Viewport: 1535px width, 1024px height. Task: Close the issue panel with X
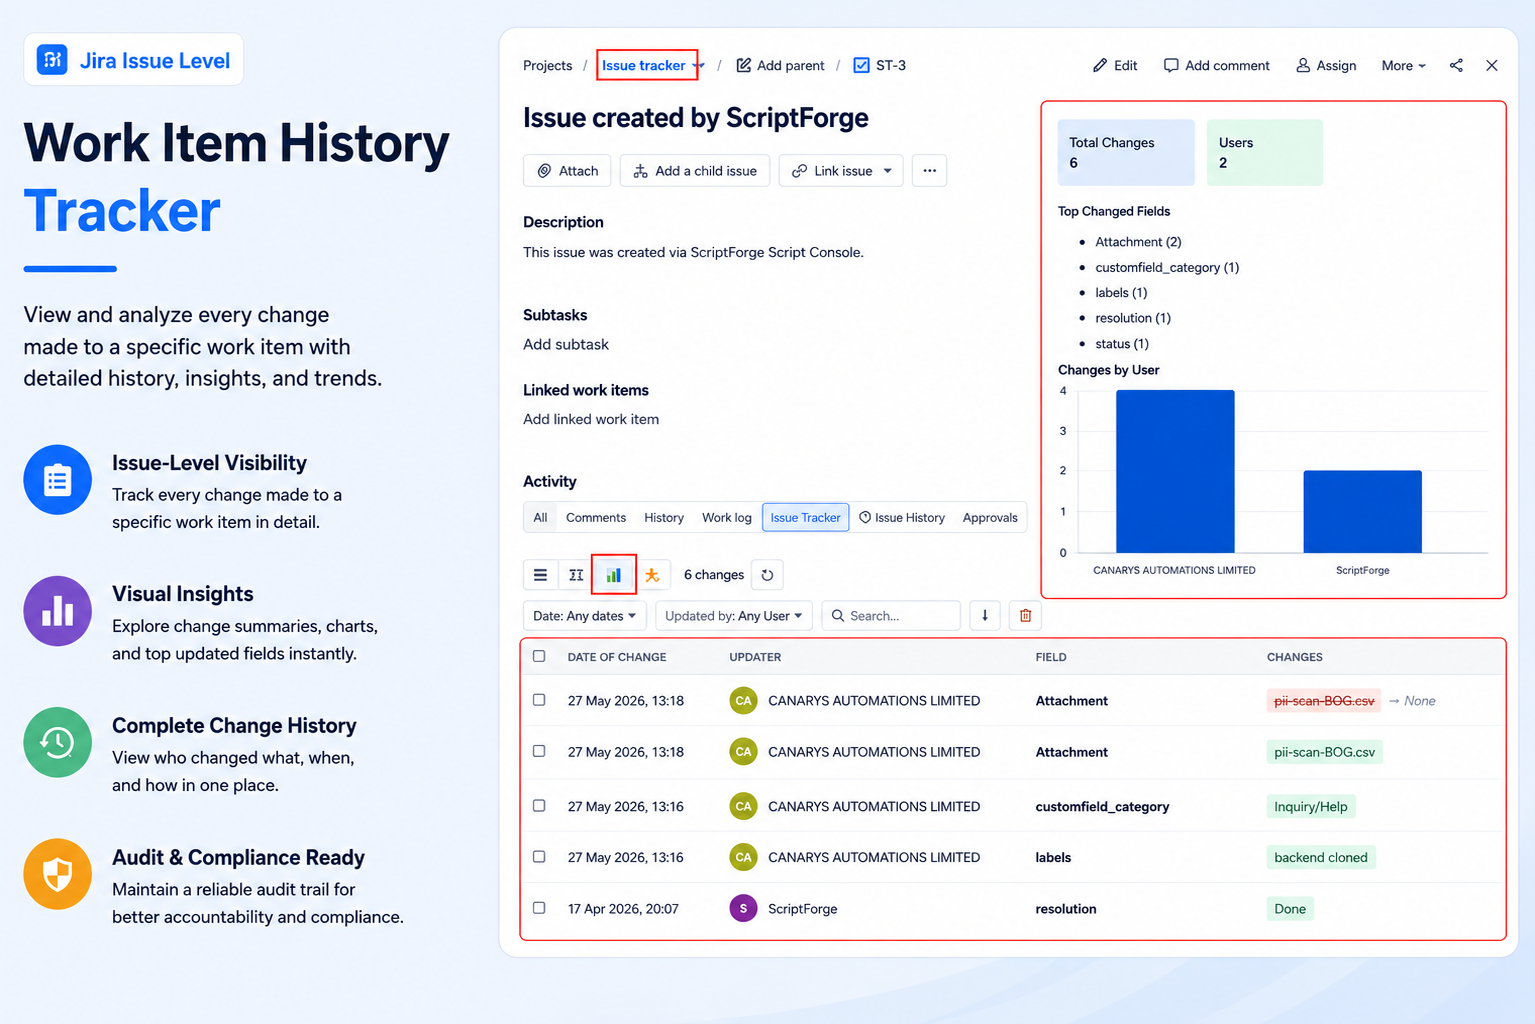click(1492, 65)
